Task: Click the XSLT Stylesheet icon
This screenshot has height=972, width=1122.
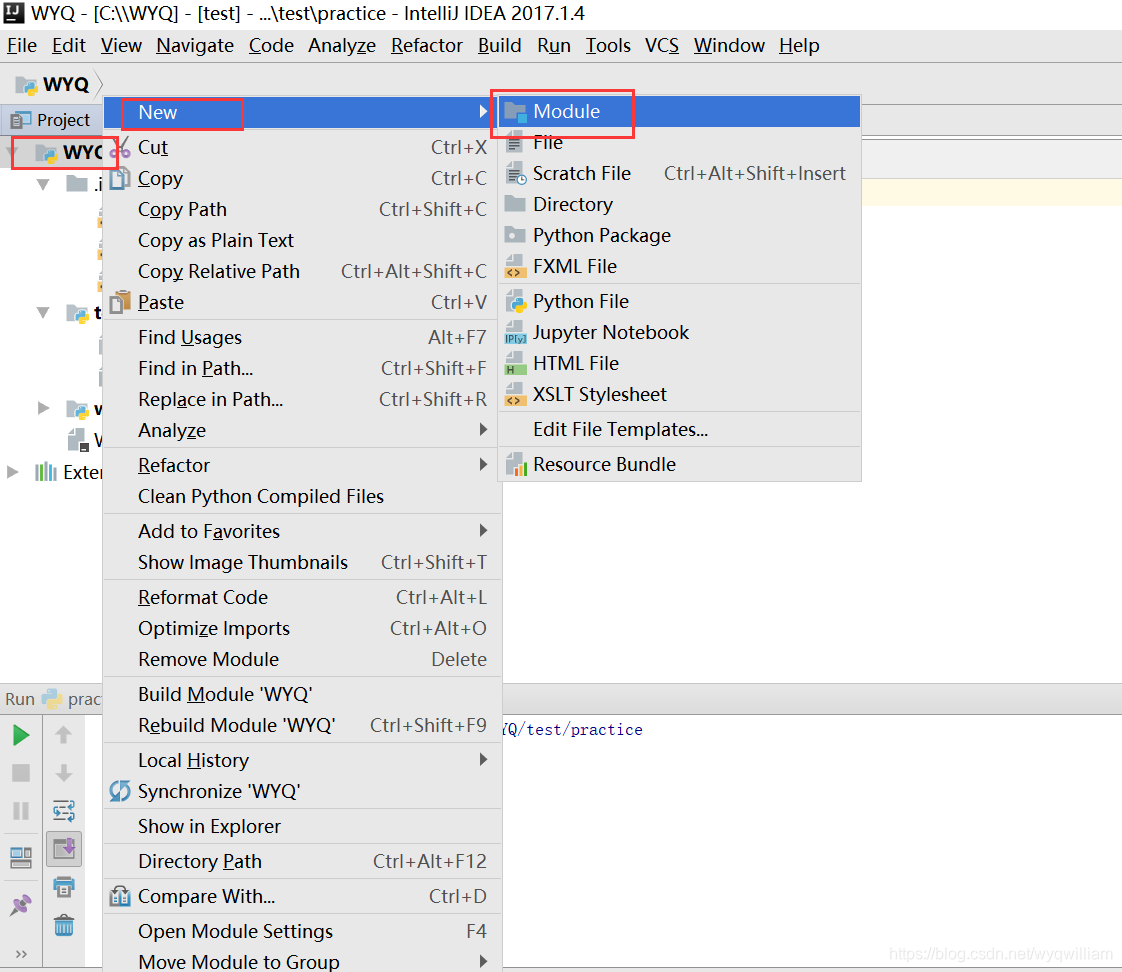Action: [515, 394]
